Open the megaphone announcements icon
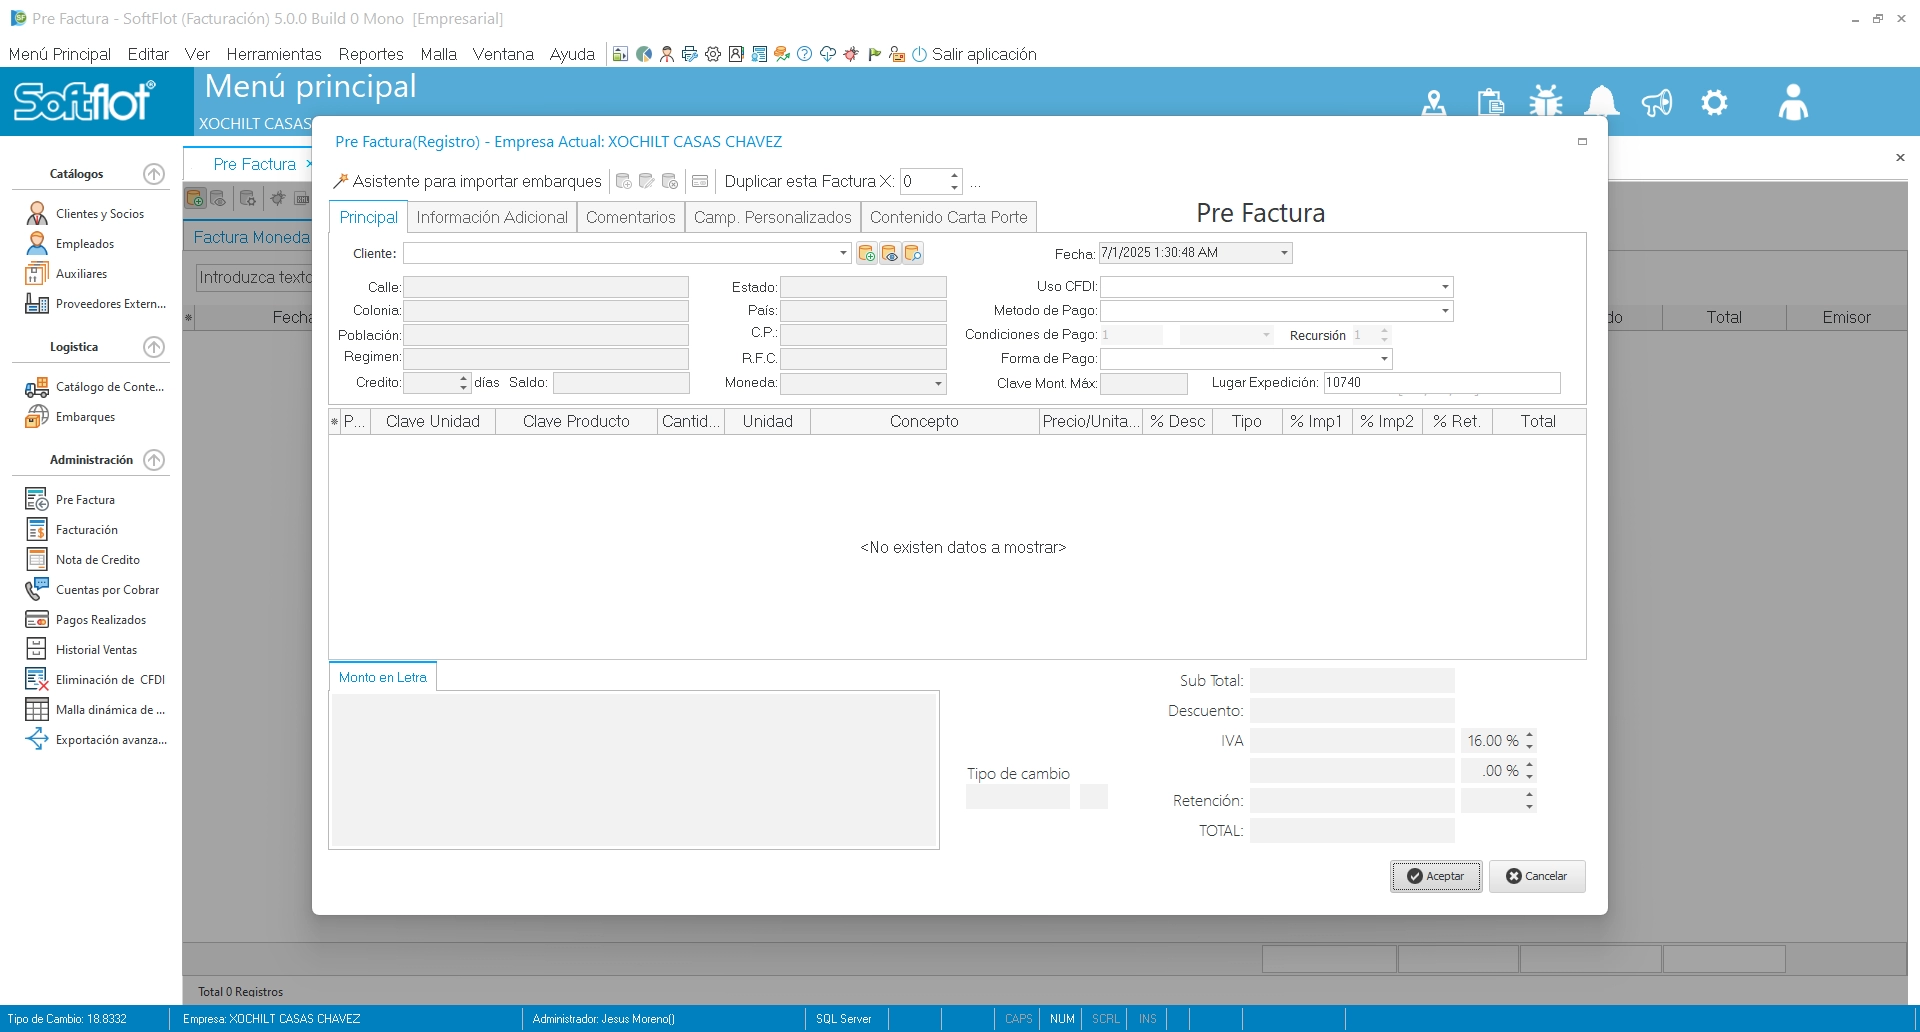1920x1032 pixels. point(1657,102)
